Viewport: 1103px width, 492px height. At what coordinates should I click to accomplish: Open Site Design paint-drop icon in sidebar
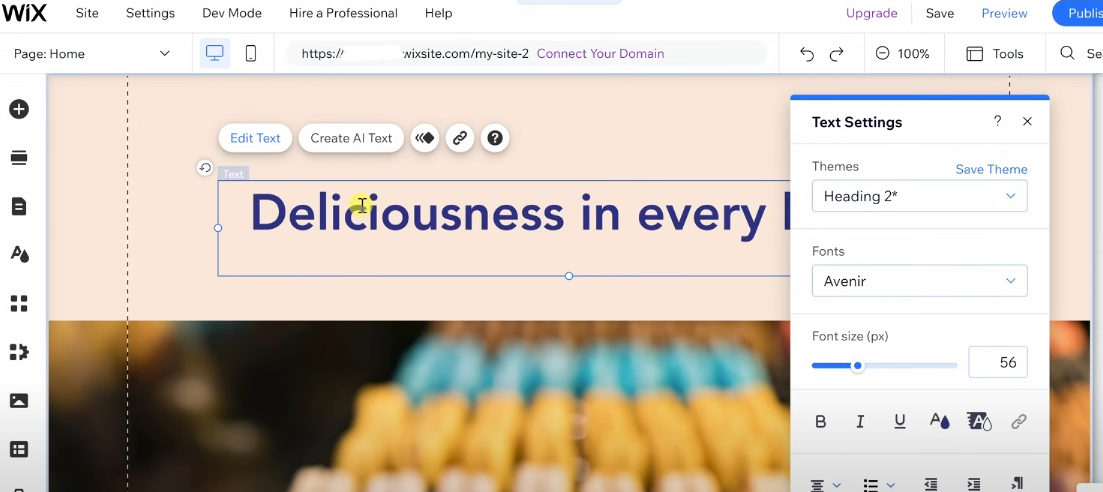[x=19, y=254]
